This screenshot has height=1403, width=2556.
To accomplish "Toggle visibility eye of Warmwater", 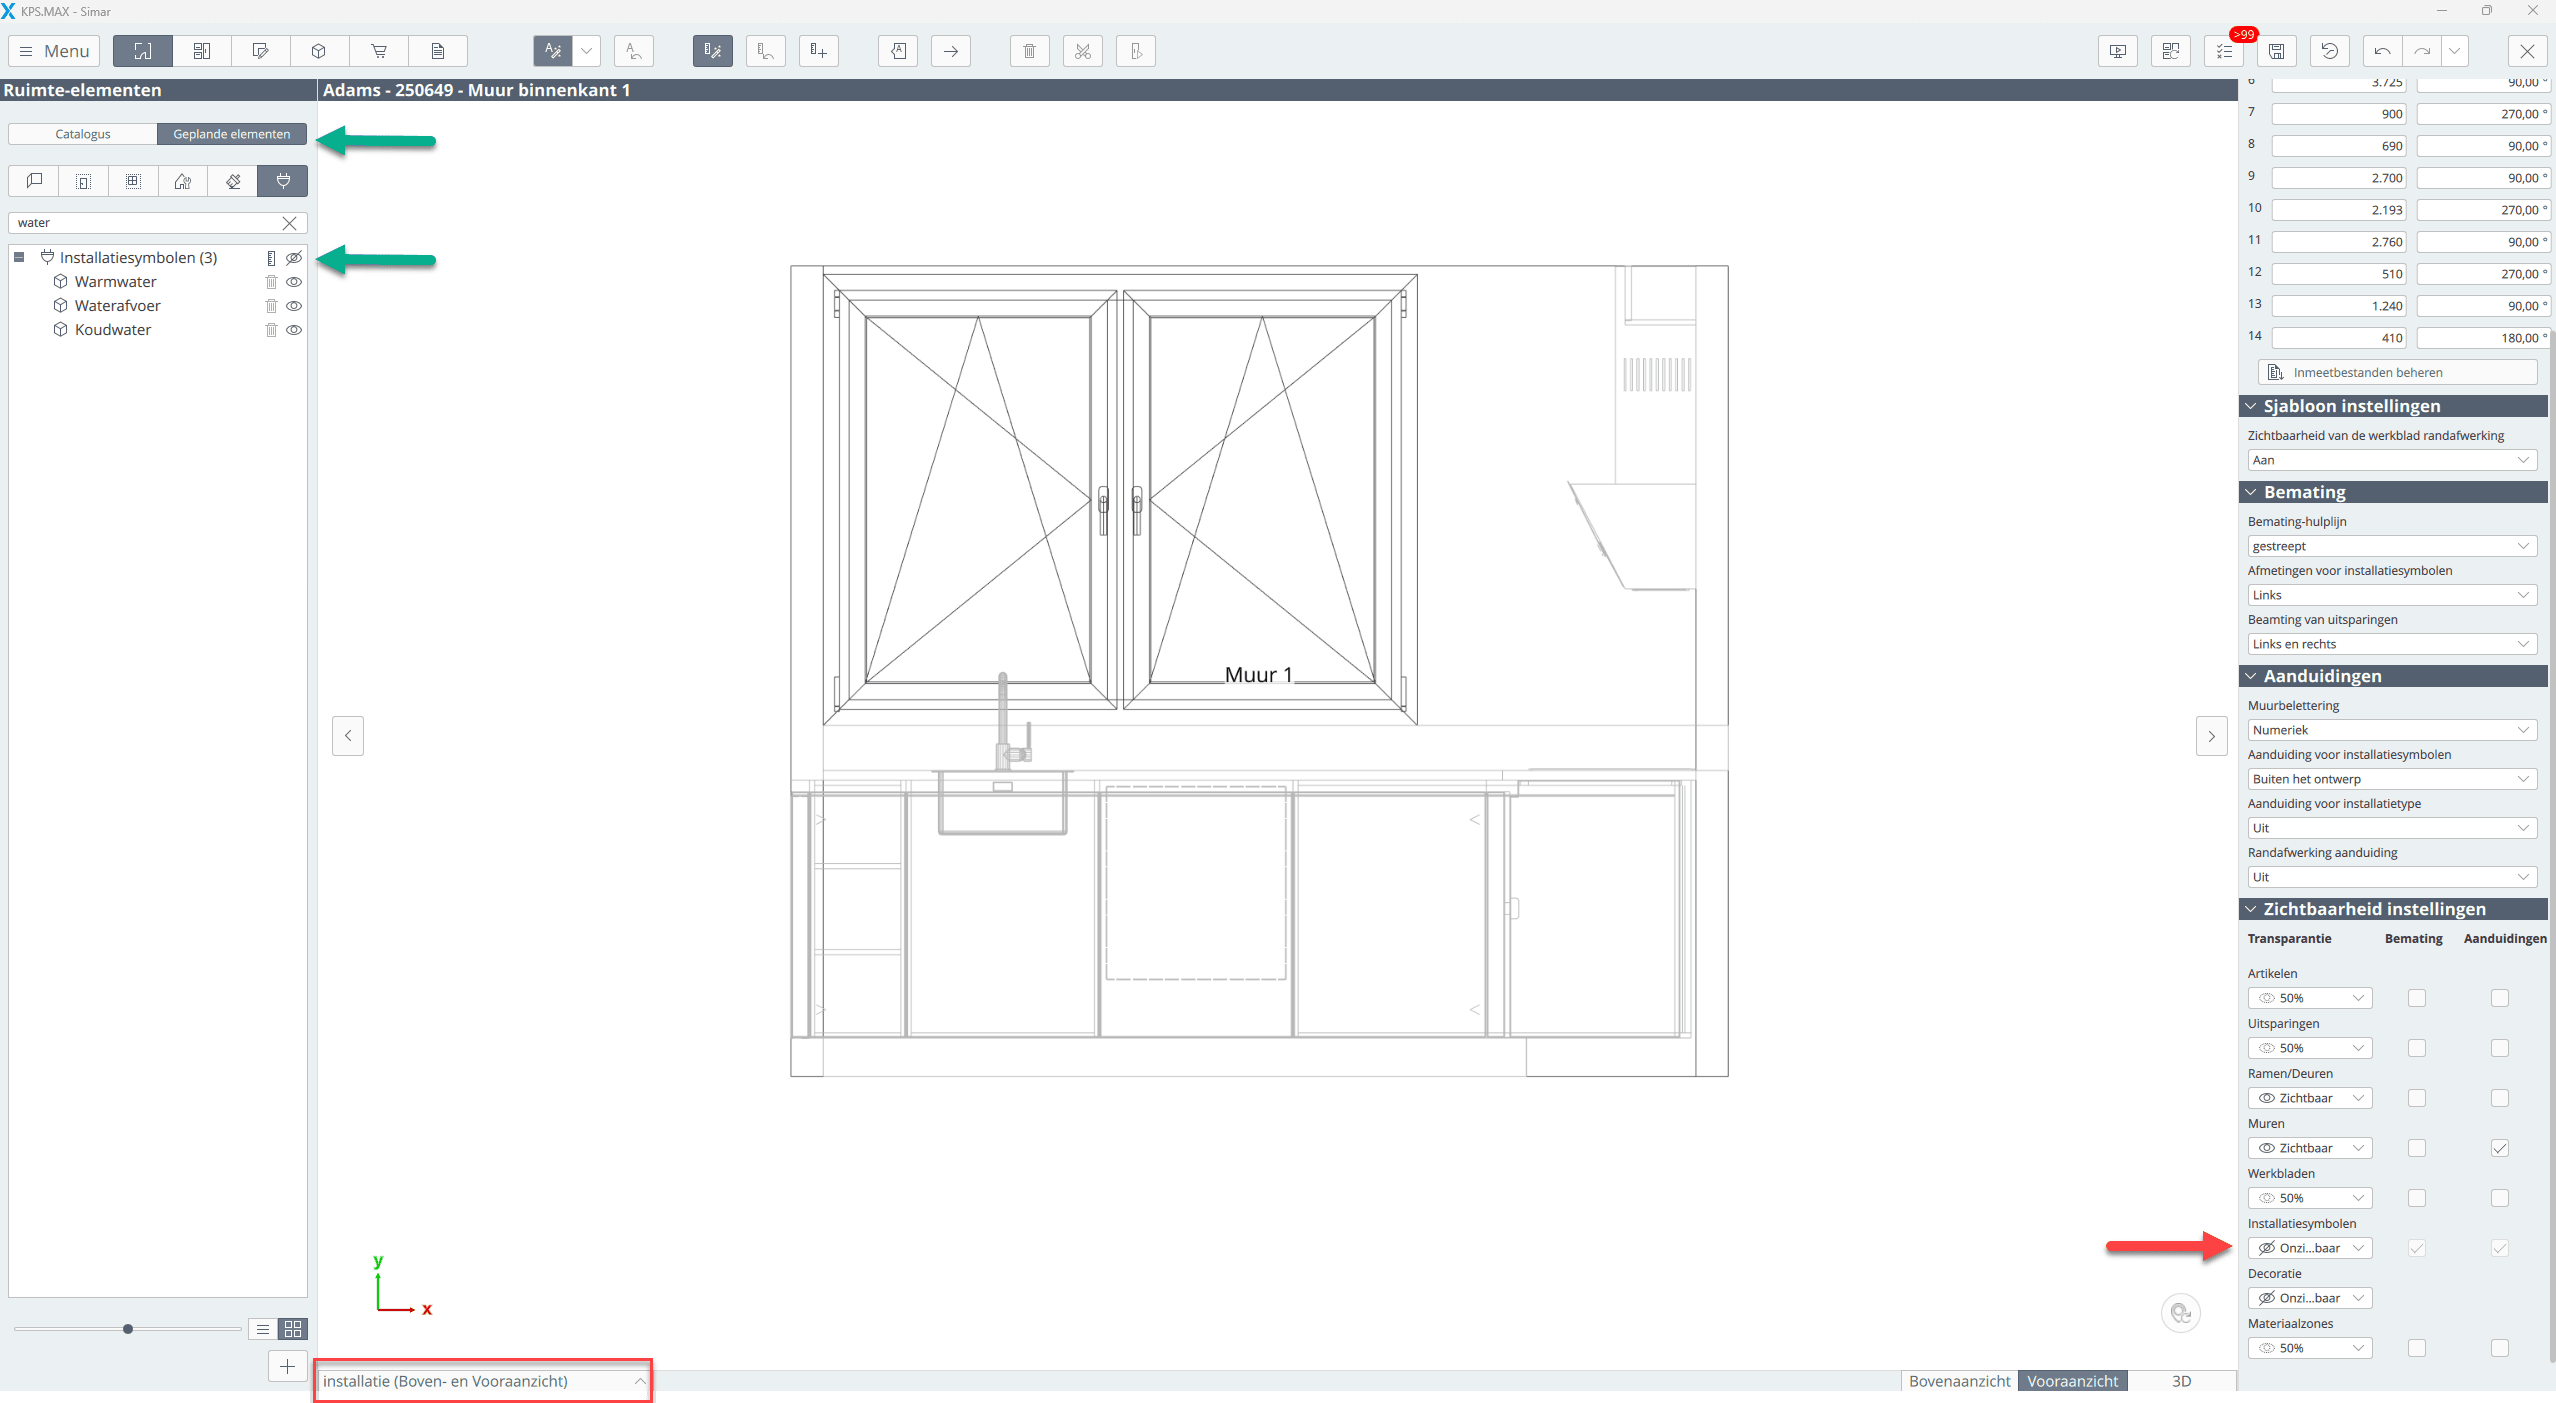I will (x=294, y=282).
